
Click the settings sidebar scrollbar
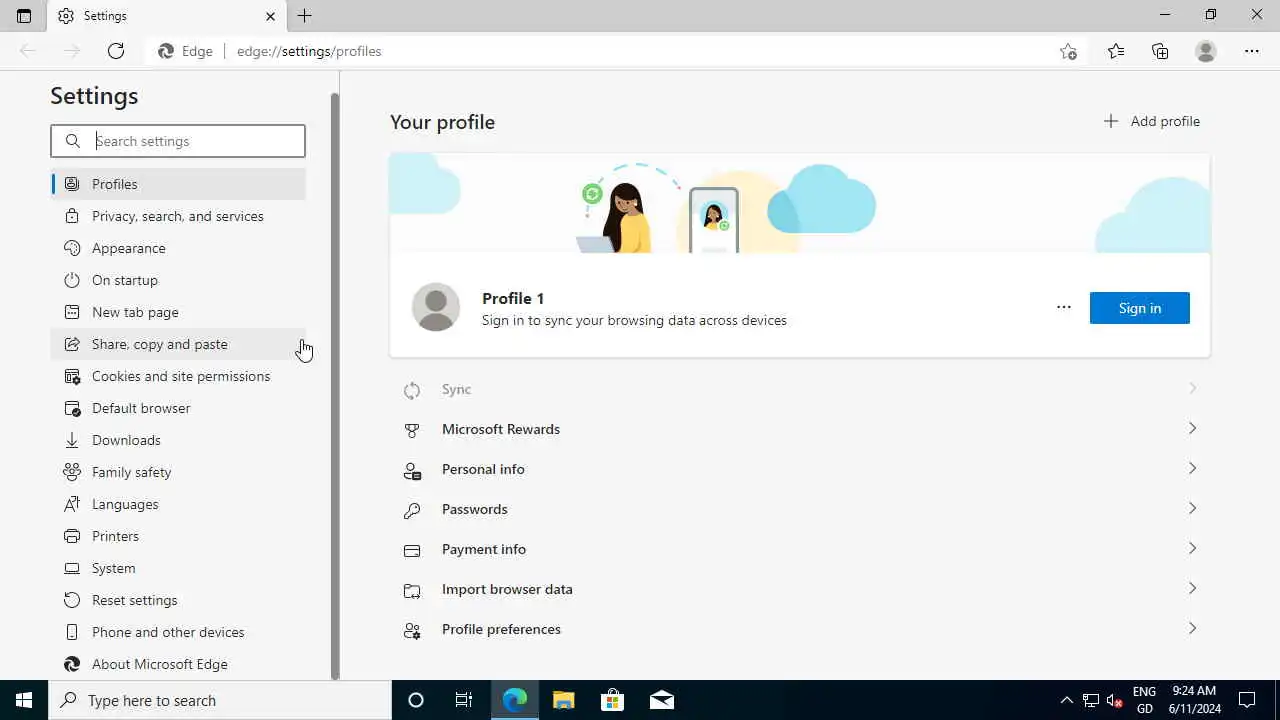pos(335,386)
